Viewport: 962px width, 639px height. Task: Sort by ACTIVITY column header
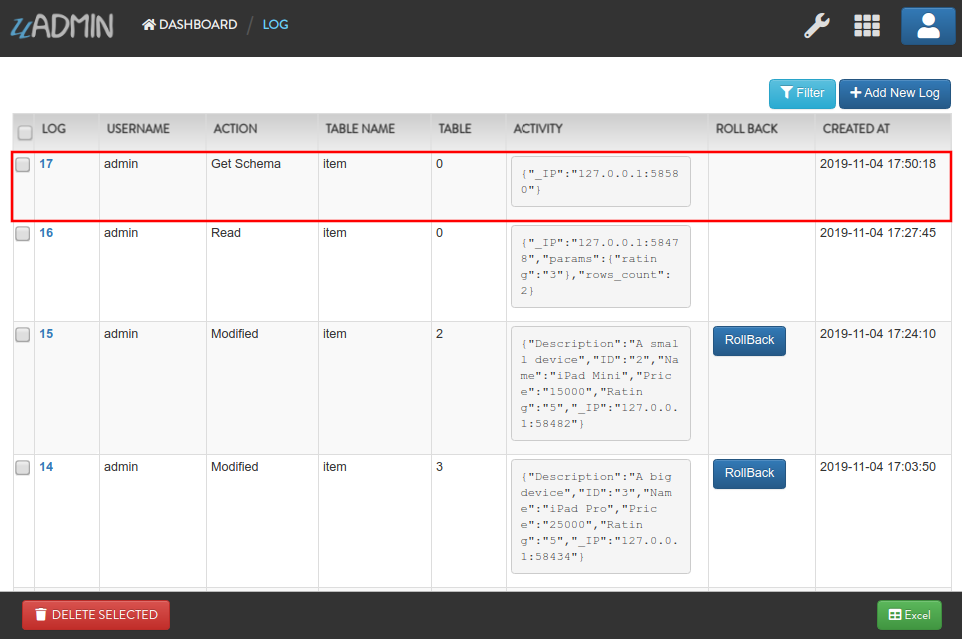(537, 129)
